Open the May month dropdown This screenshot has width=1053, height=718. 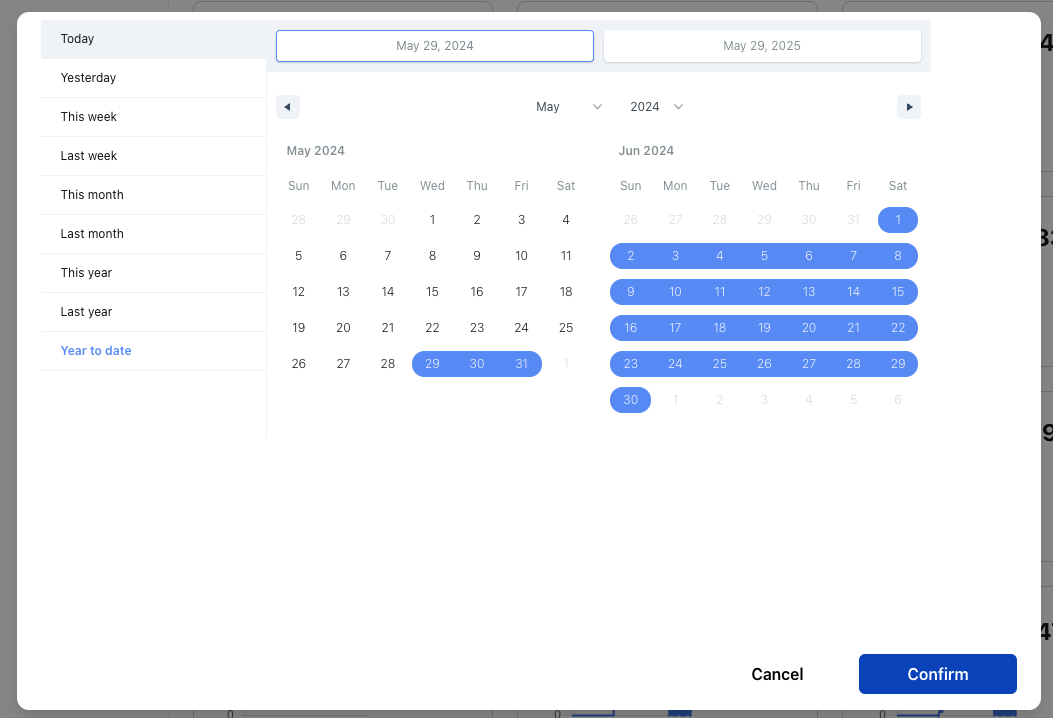pos(568,107)
